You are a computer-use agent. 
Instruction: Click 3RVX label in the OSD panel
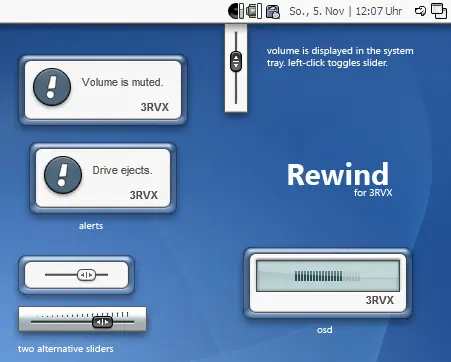point(380,300)
